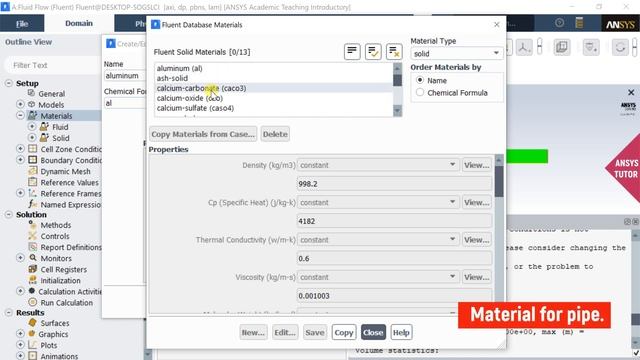Close the Fluent Database Materials dialog with X
640x360 pixels.
click(x=496, y=24)
